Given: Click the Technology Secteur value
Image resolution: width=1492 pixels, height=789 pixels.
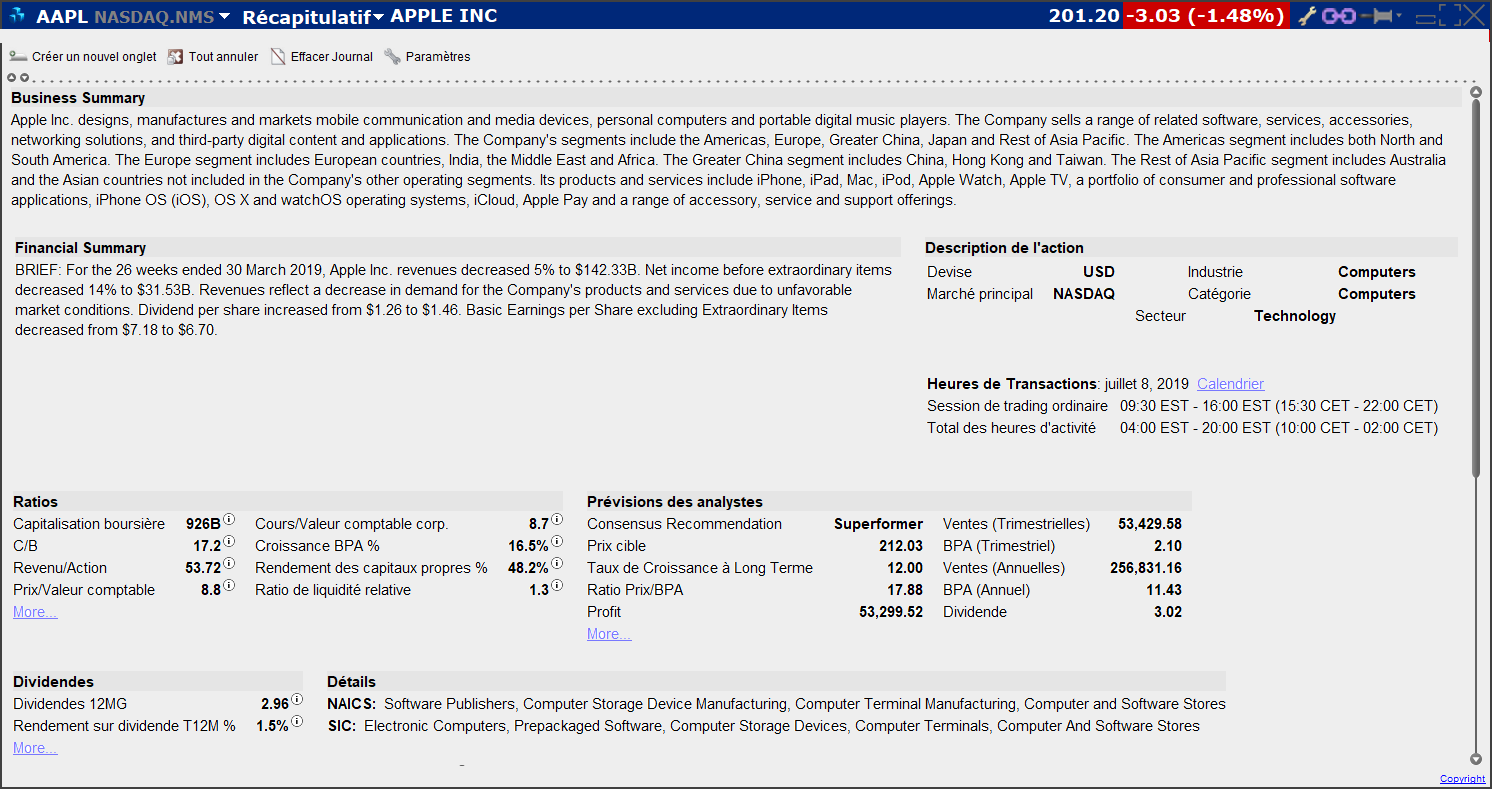Looking at the screenshot, I should (x=1295, y=316).
